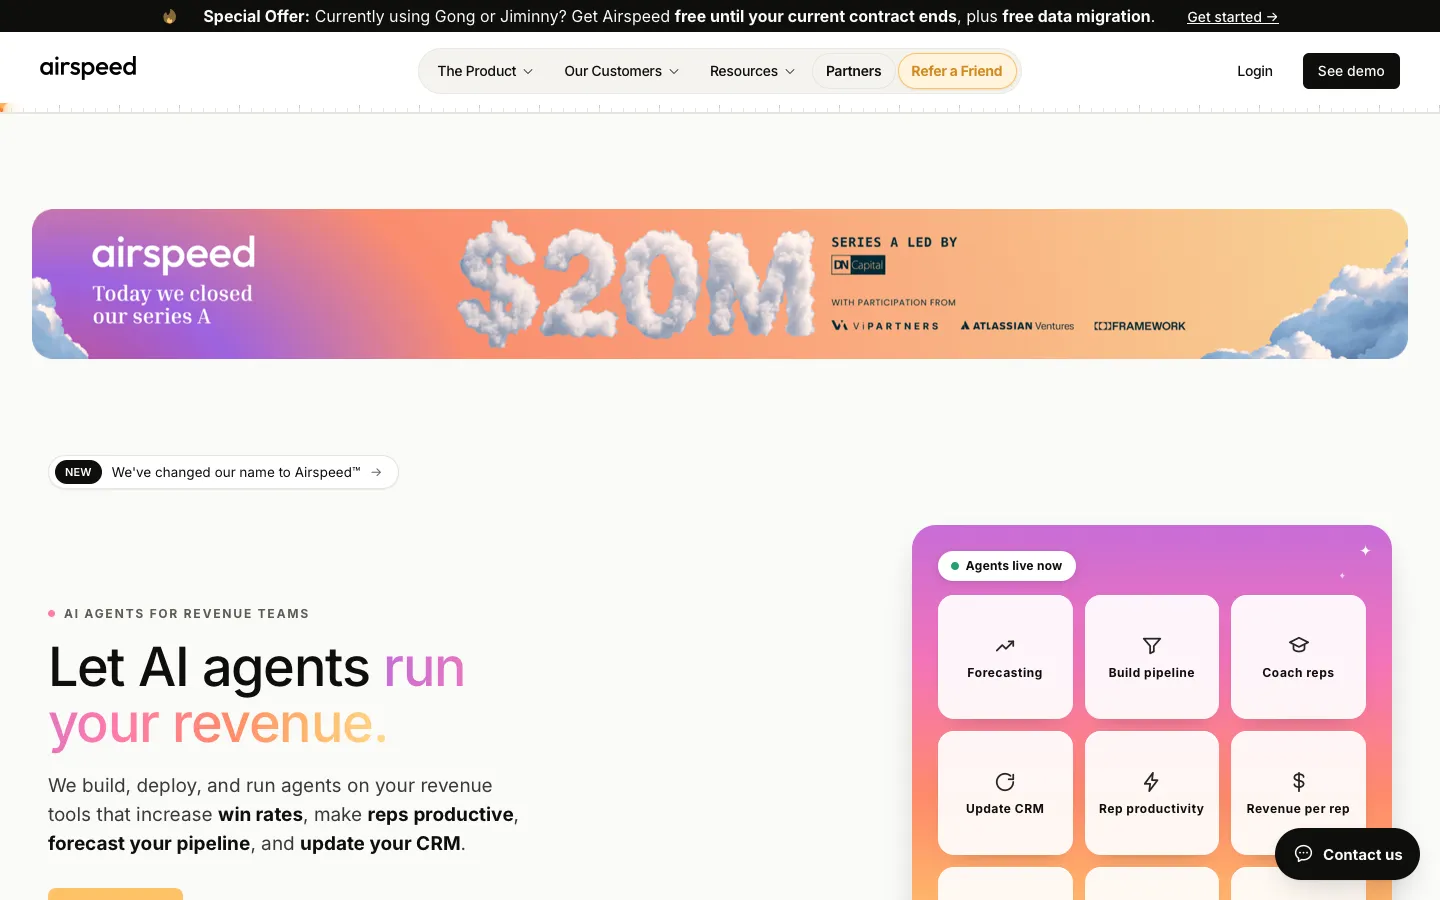Click the Forecasting trend-line icon
Viewport: 1440px width, 900px height.
pos(1005,646)
